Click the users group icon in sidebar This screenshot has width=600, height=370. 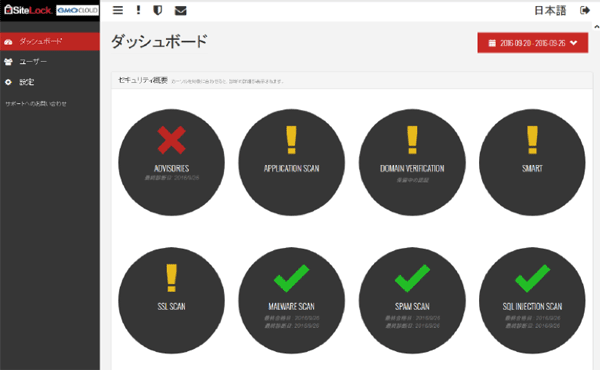click(x=8, y=62)
